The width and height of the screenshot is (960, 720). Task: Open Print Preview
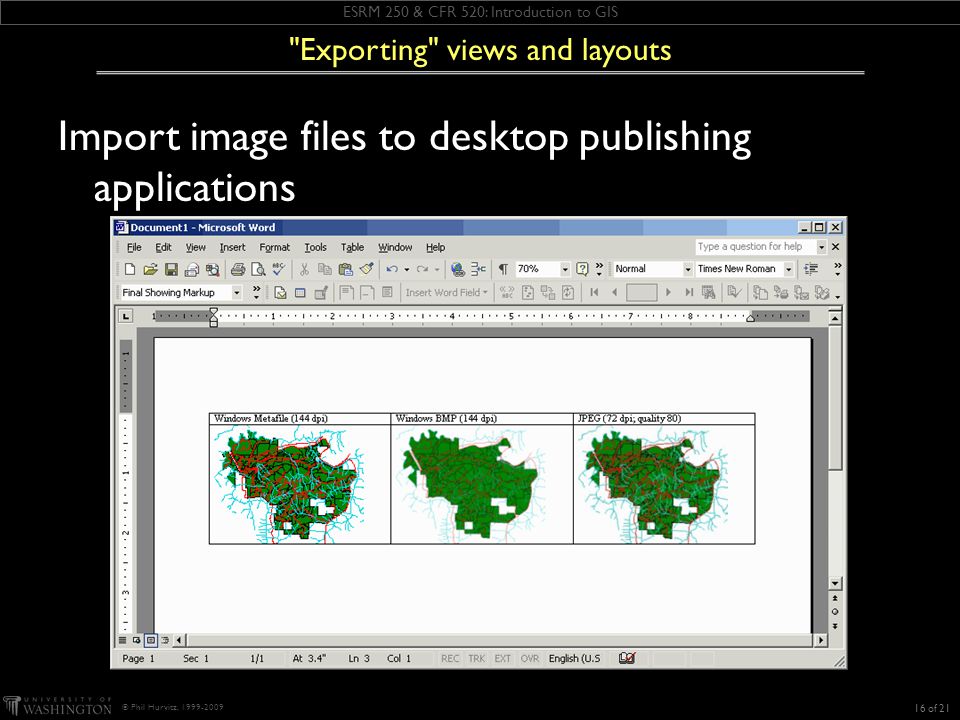point(258,269)
